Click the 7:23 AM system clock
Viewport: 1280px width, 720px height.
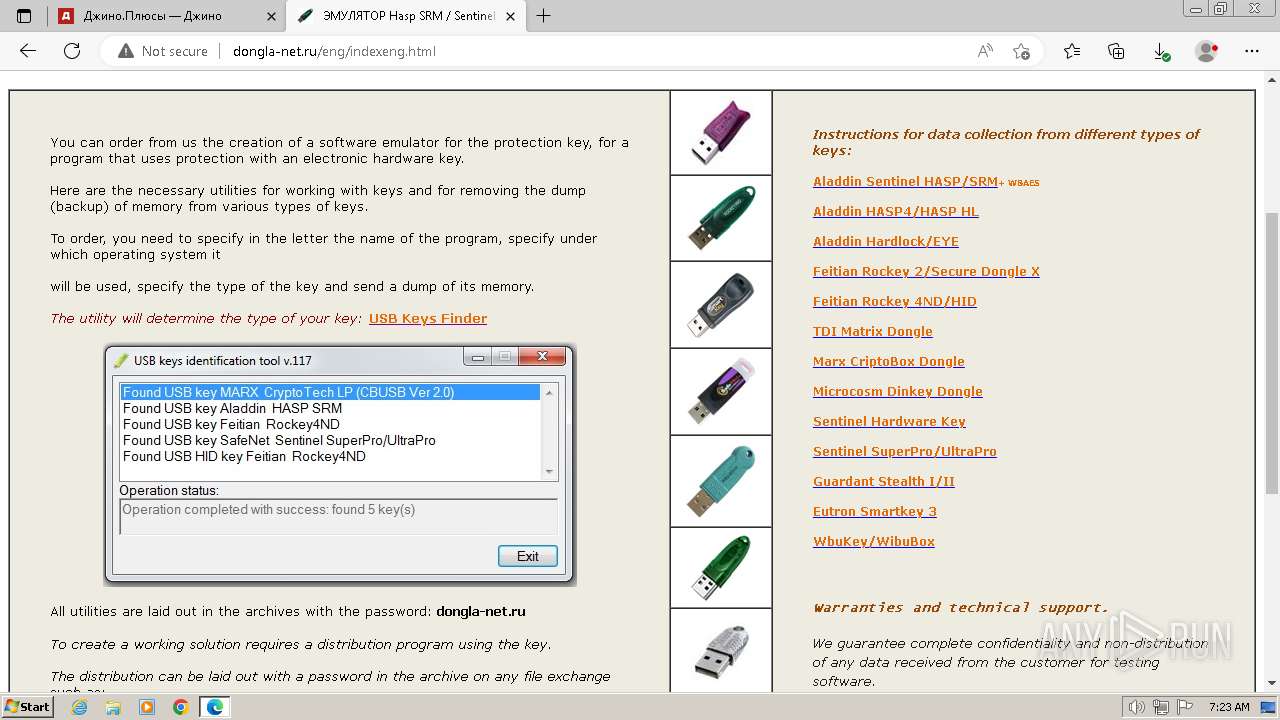pos(1228,707)
